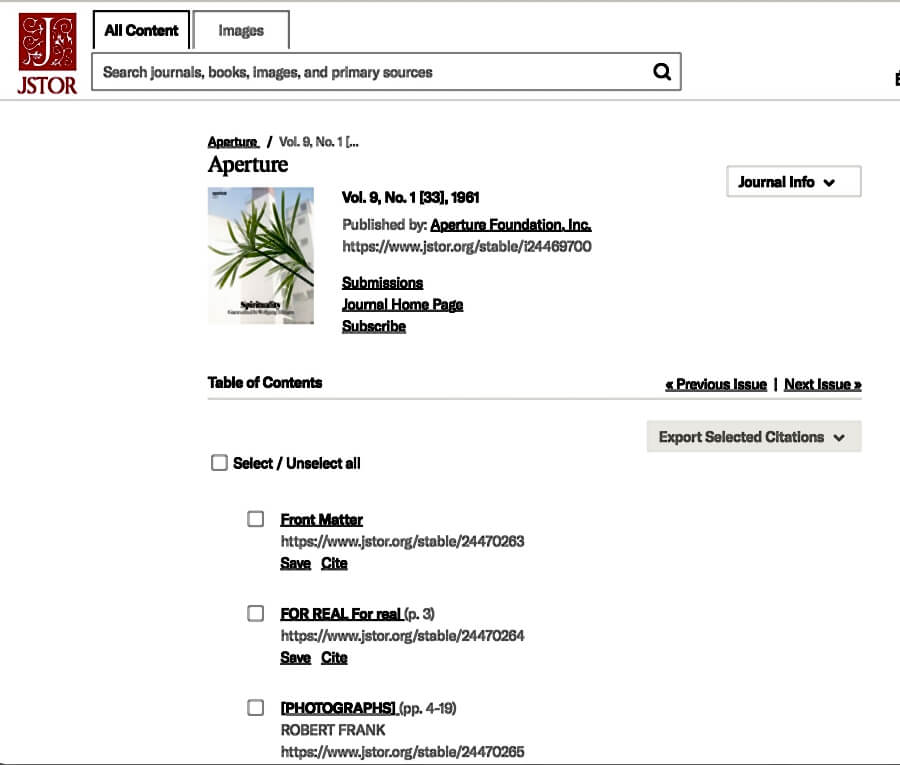
Task: Click the JSTOR logo
Action: [47, 54]
